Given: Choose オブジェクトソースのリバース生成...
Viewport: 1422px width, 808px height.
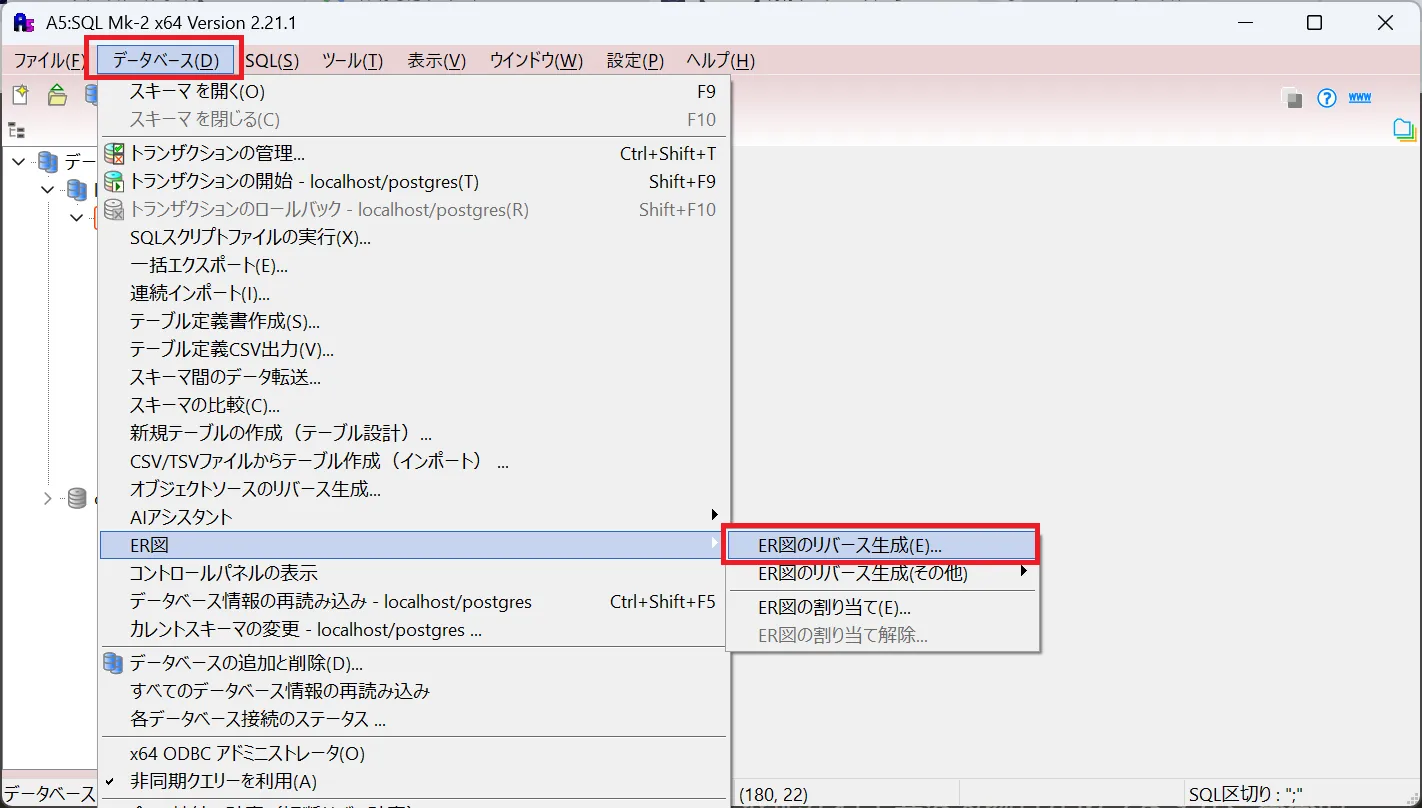Looking at the screenshot, I should [414, 490].
